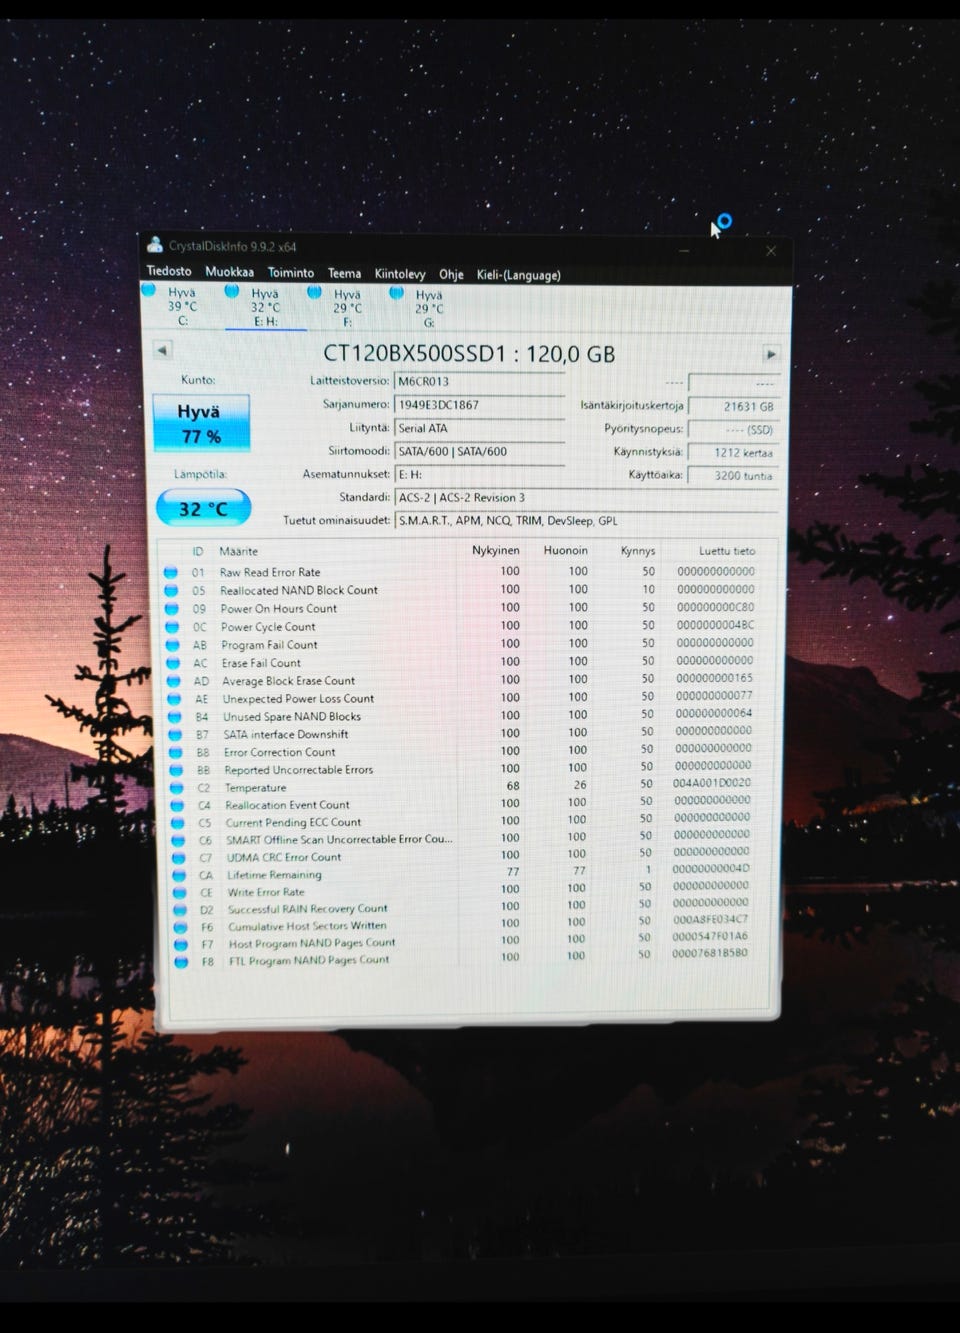Viewport: 960px width, 1333px height.
Task: Click status icon of Reallocation Event Count
Action: (x=177, y=805)
